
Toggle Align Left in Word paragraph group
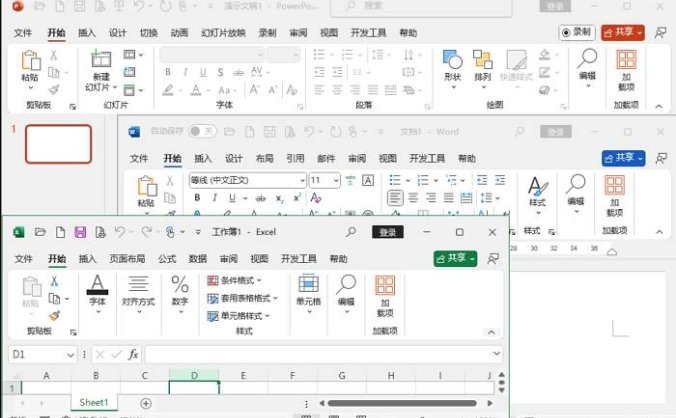[x=395, y=198]
